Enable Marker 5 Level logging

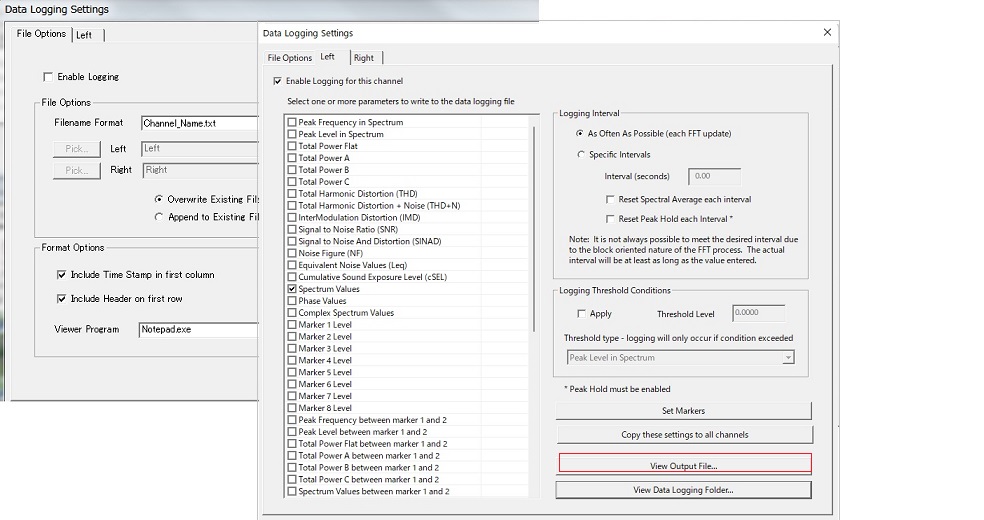(292, 373)
